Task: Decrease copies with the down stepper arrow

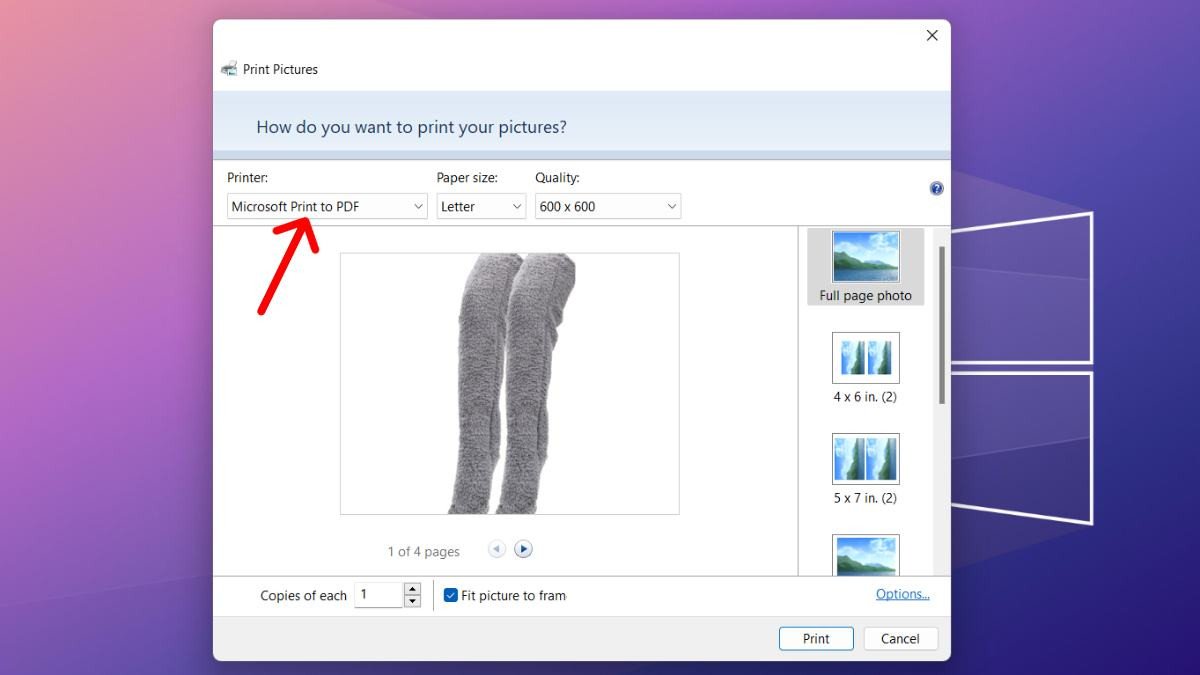Action: point(412,601)
